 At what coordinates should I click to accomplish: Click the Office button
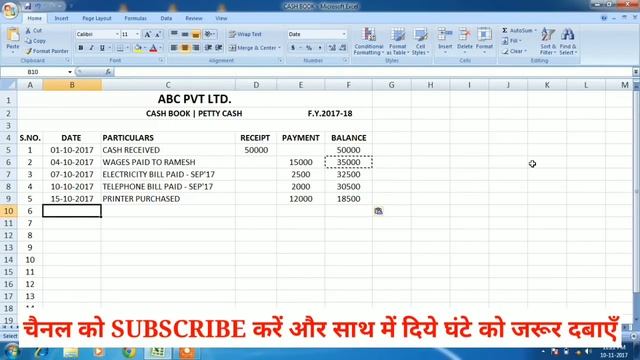(x=9, y=10)
